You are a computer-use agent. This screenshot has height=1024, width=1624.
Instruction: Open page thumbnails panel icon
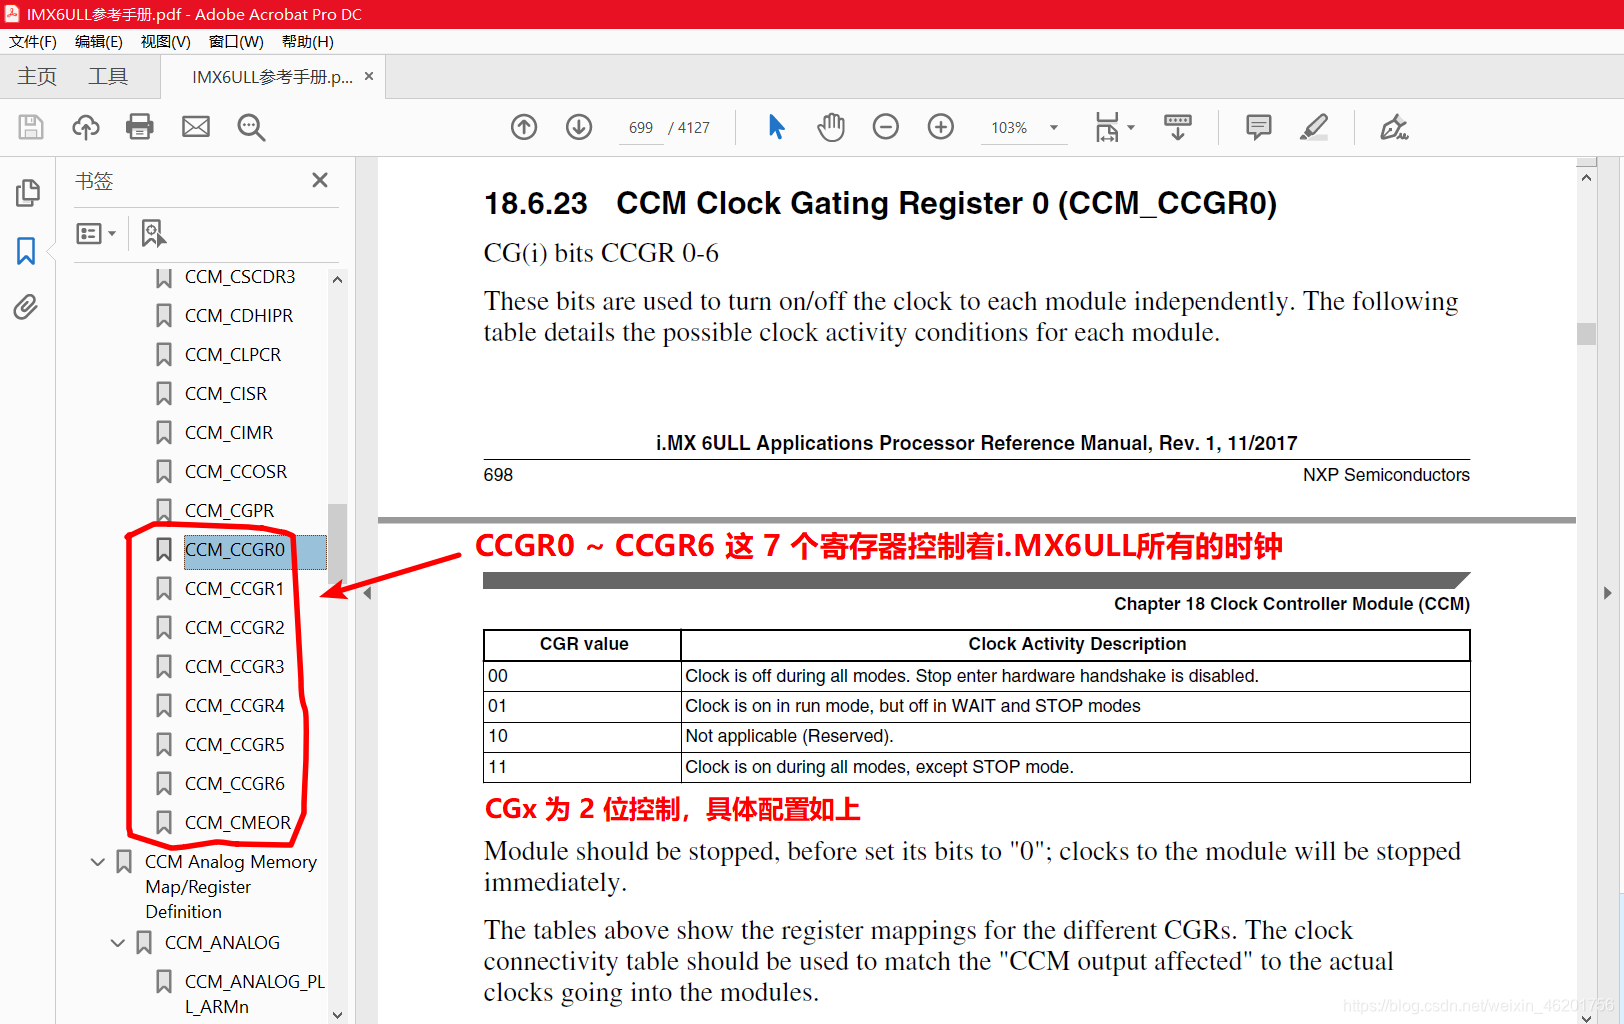[28, 192]
